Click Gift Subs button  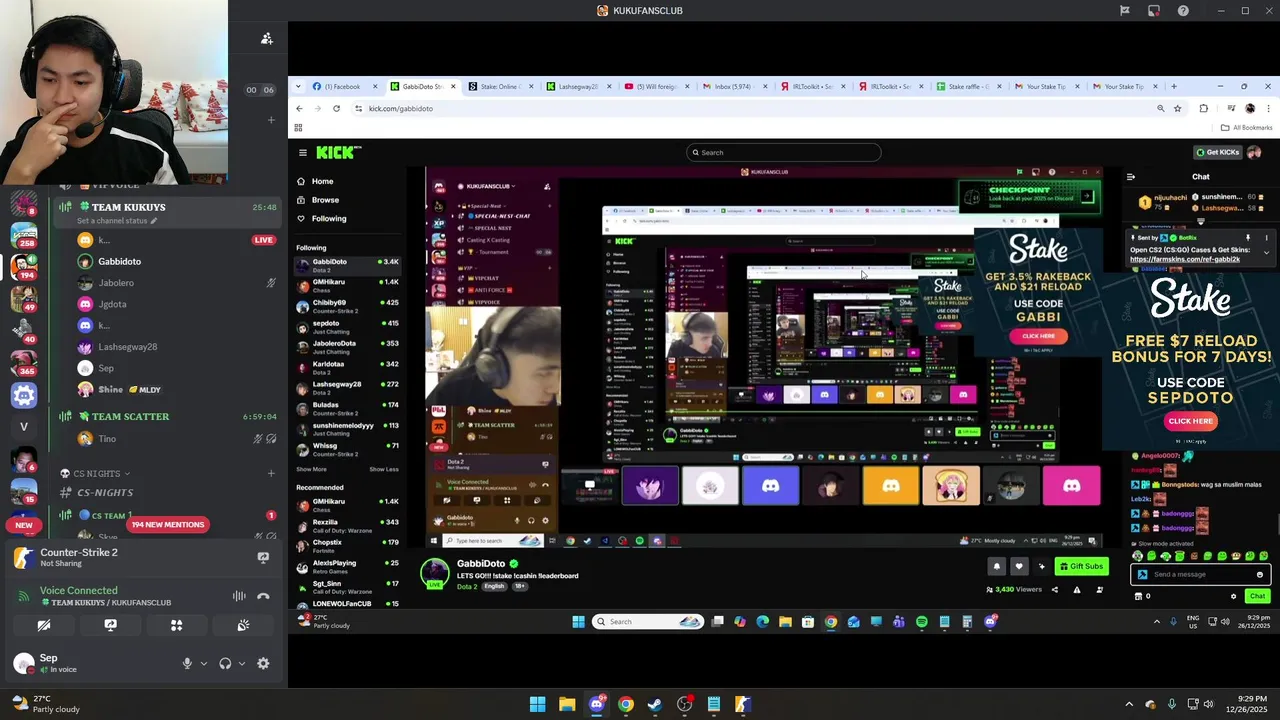pos(1081,566)
